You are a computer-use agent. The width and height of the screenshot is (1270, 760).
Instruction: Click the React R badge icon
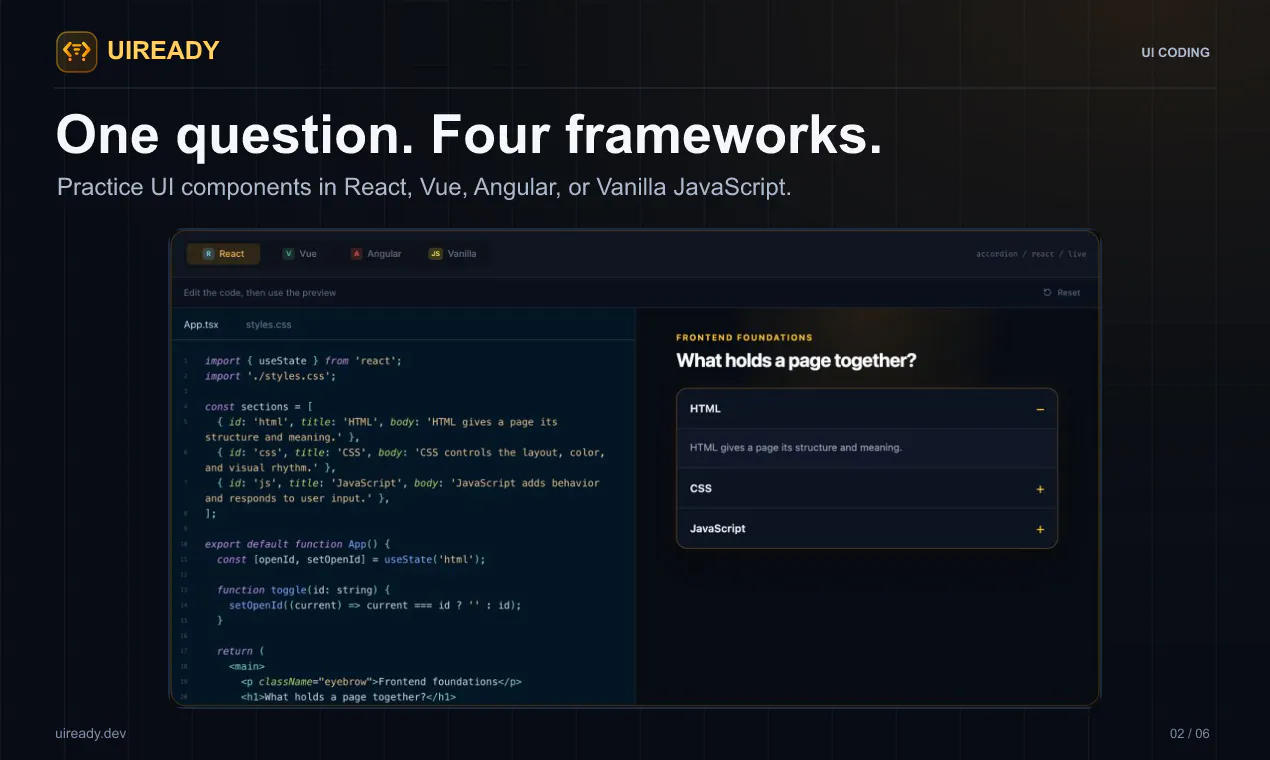point(208,254)
